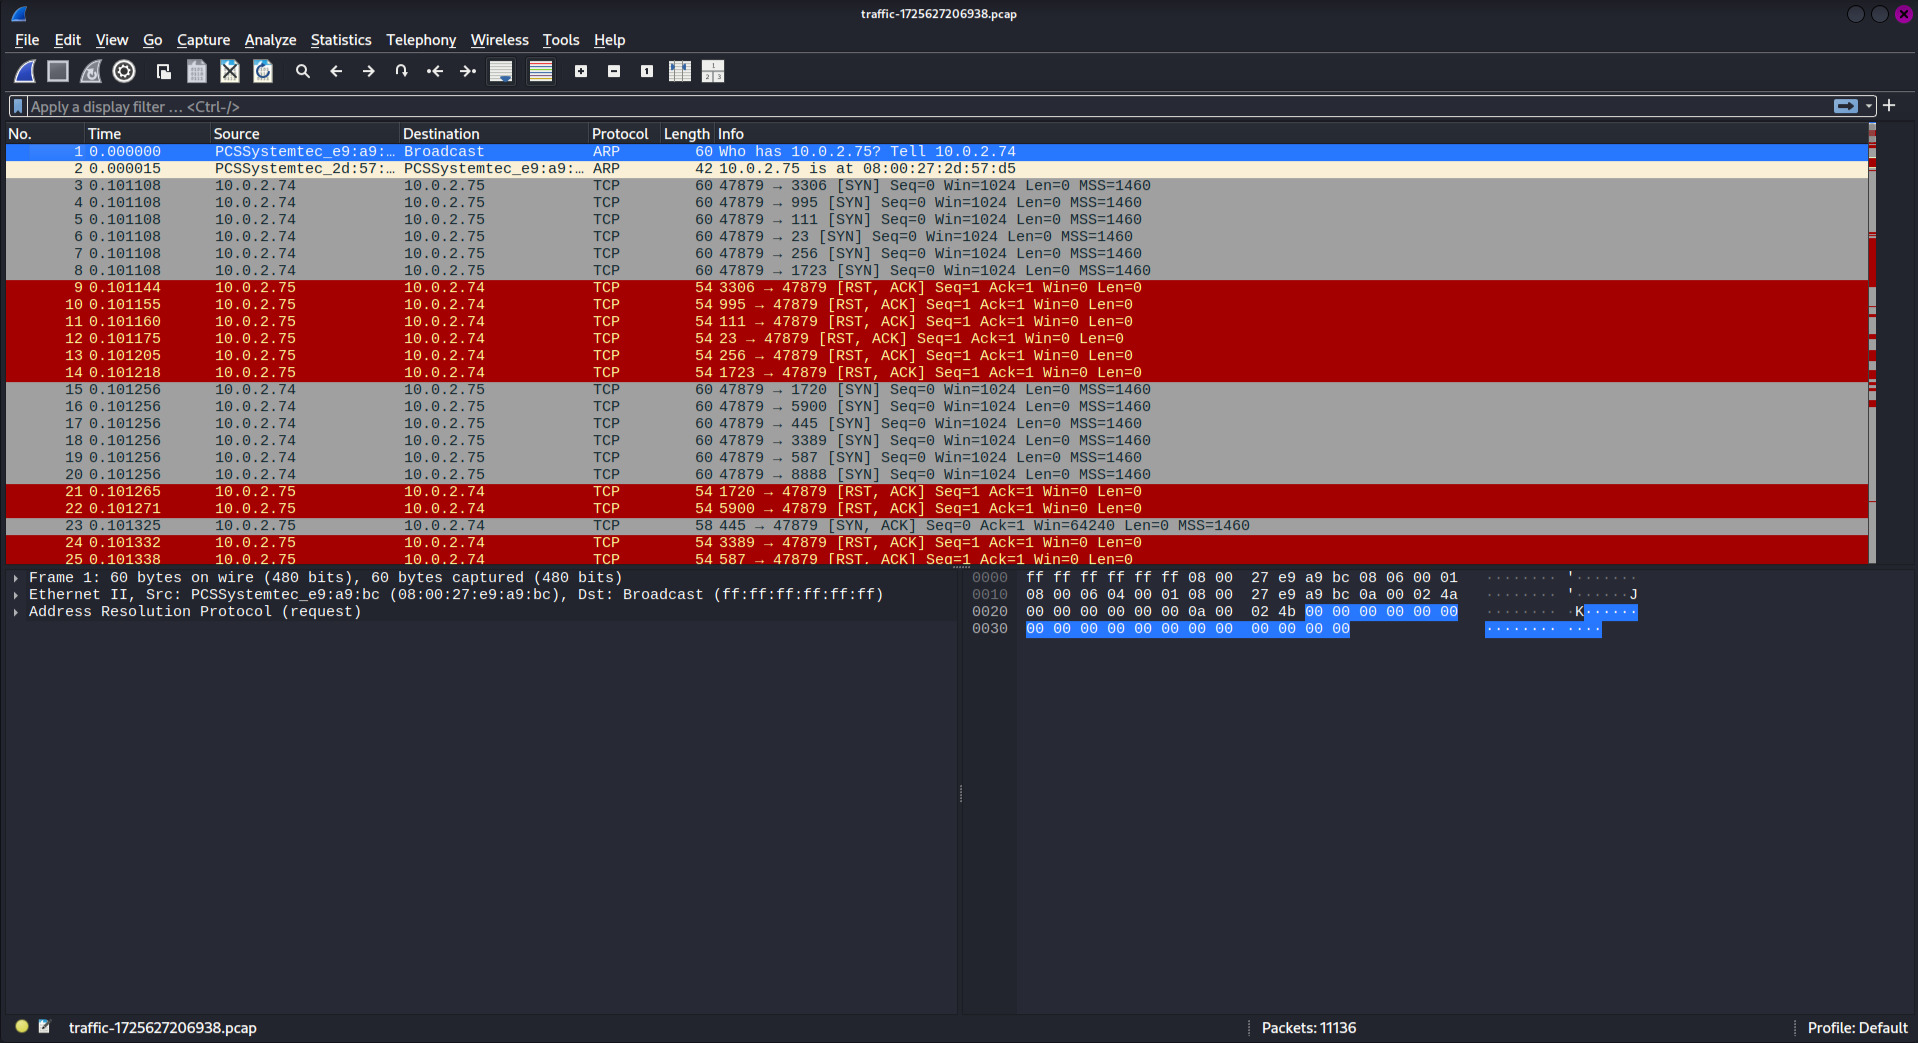Expand the Ethernet II details row
Screen dimensions: 1918x1043
pos(16,595)
